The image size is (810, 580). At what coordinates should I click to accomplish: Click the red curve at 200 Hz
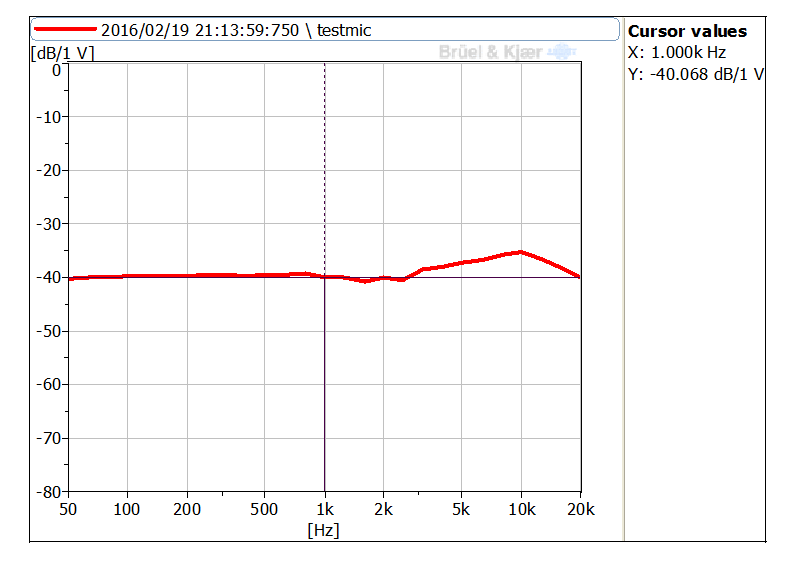pyautogui.click(x=187, y=275)
